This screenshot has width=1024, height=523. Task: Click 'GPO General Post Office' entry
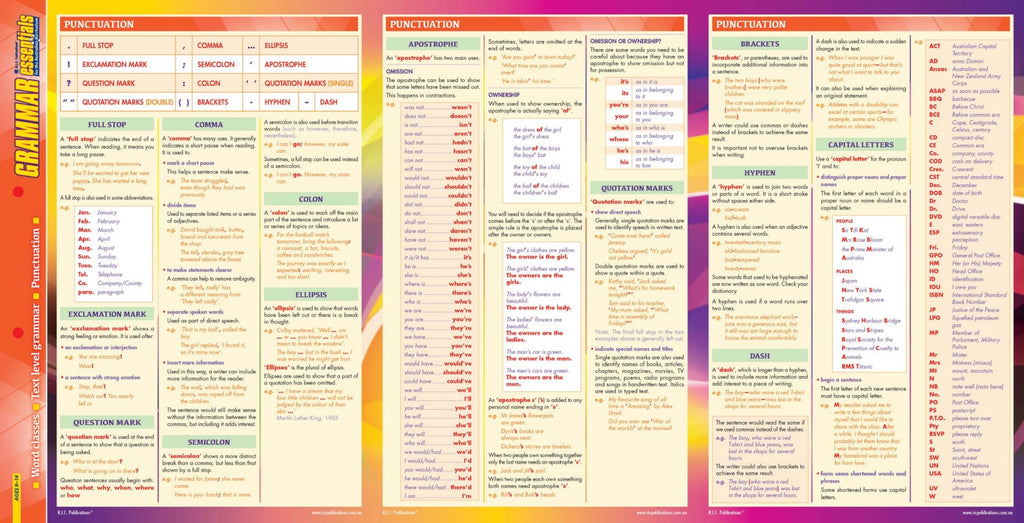(x=964, y=255)
